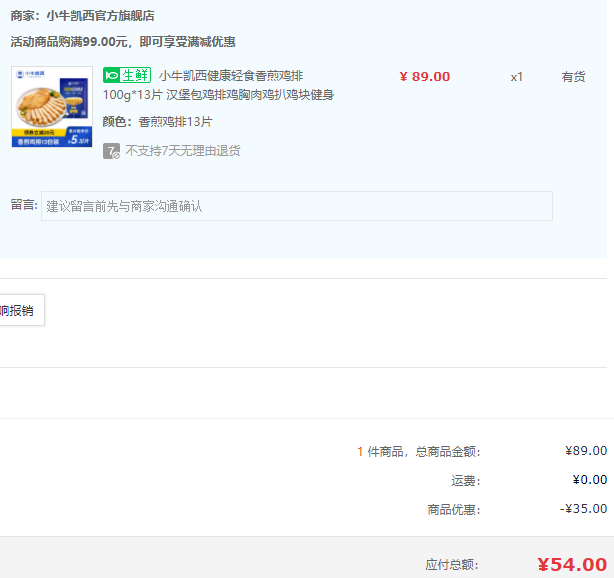Click the 颜色: 香煎鸡排13片 option text
This screenshot has width=614, height=578.
coord(157,122)
